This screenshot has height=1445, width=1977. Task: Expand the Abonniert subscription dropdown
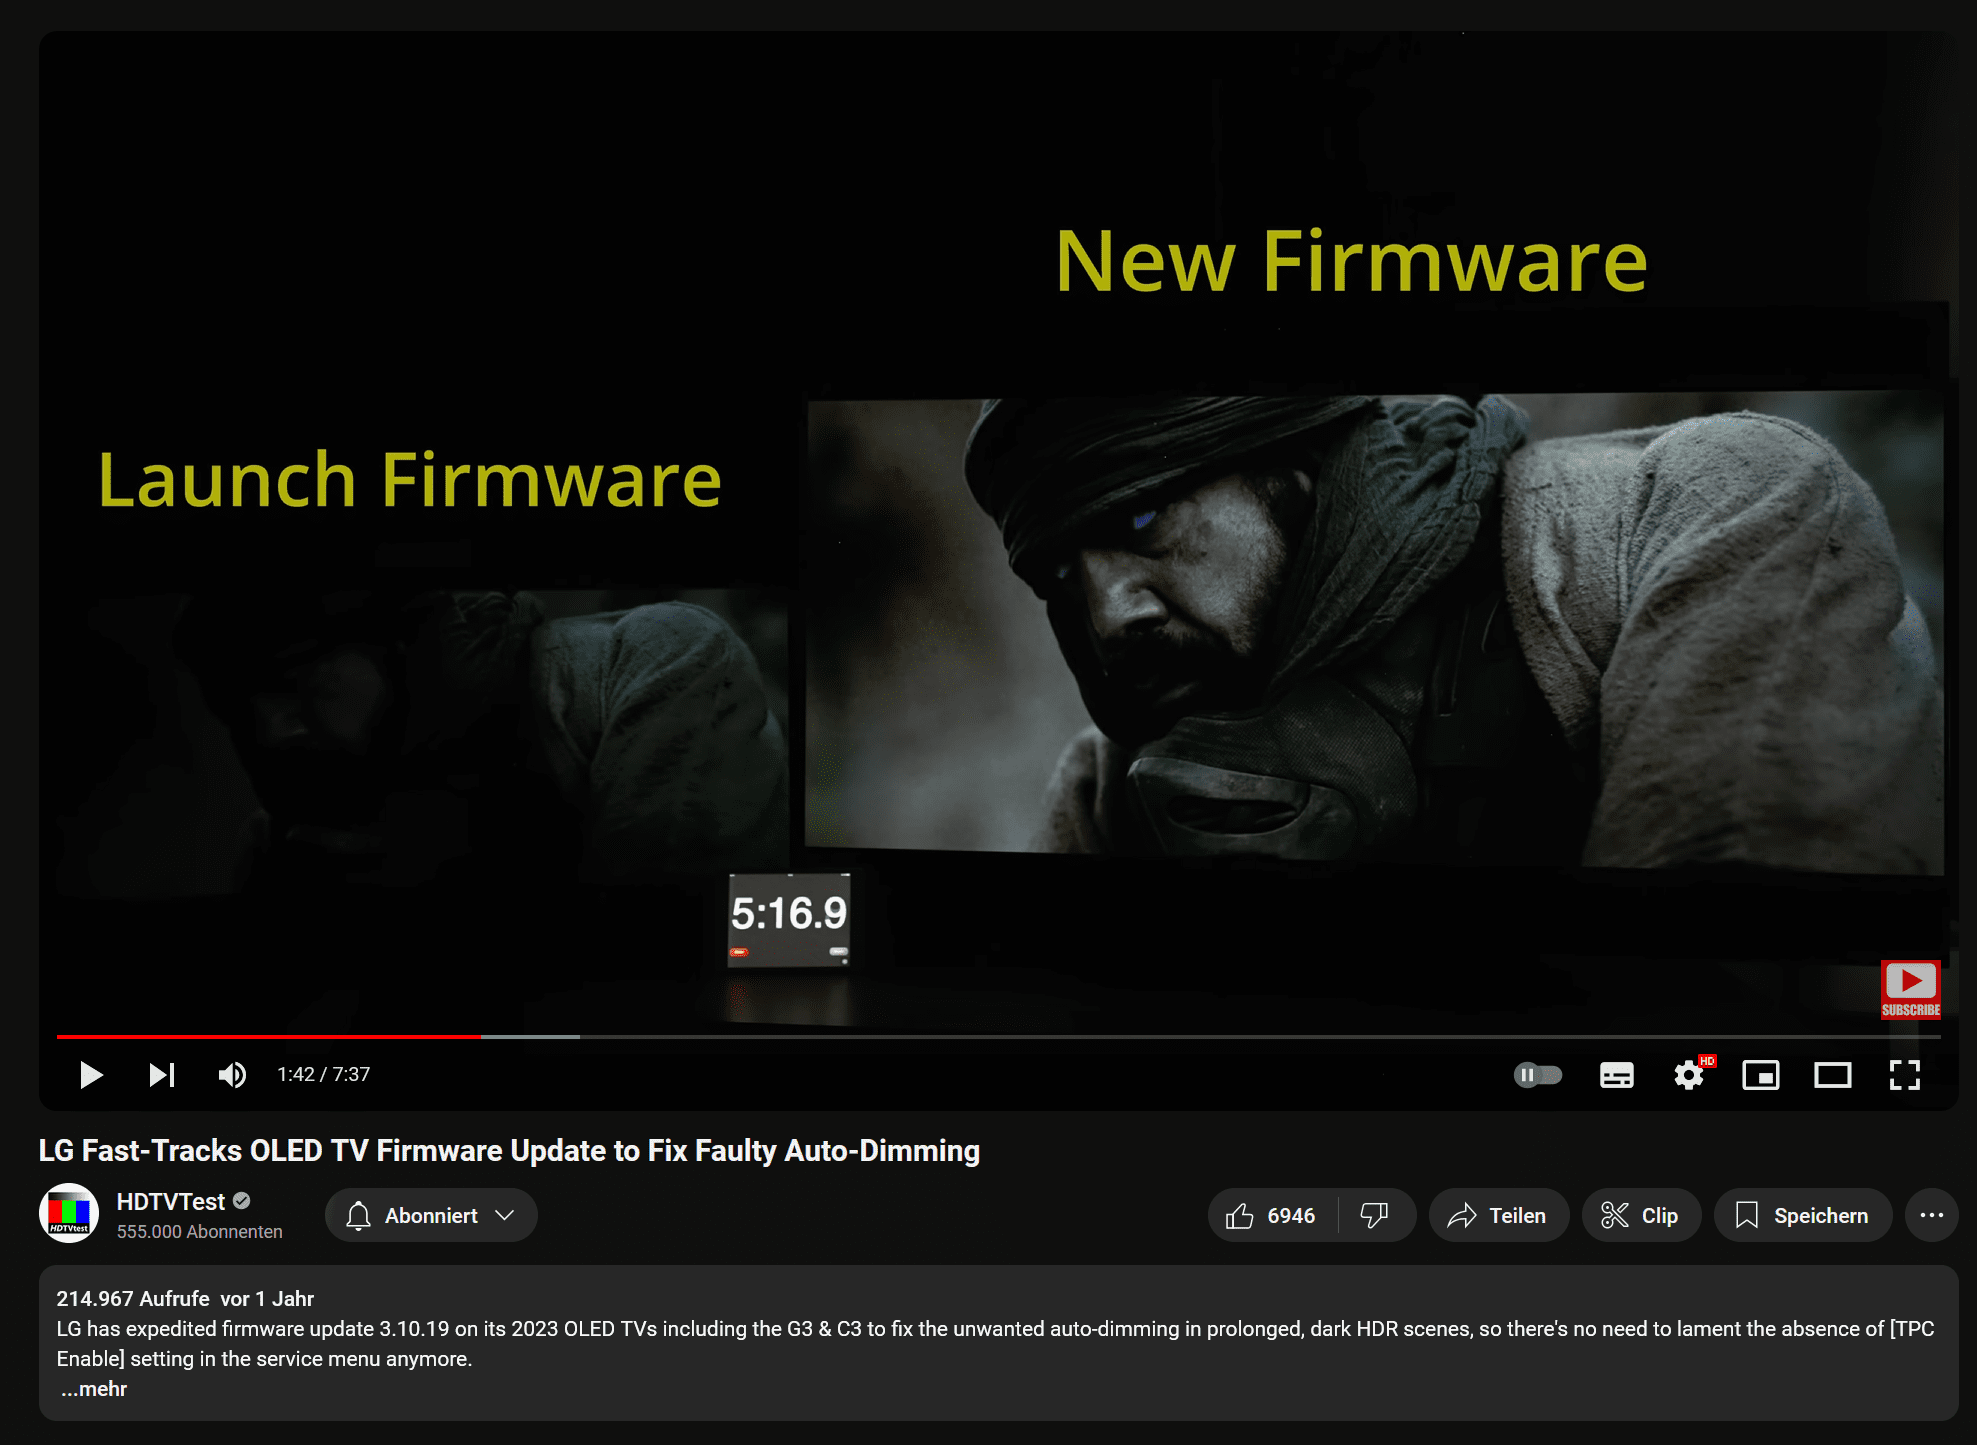[431, 1215]
